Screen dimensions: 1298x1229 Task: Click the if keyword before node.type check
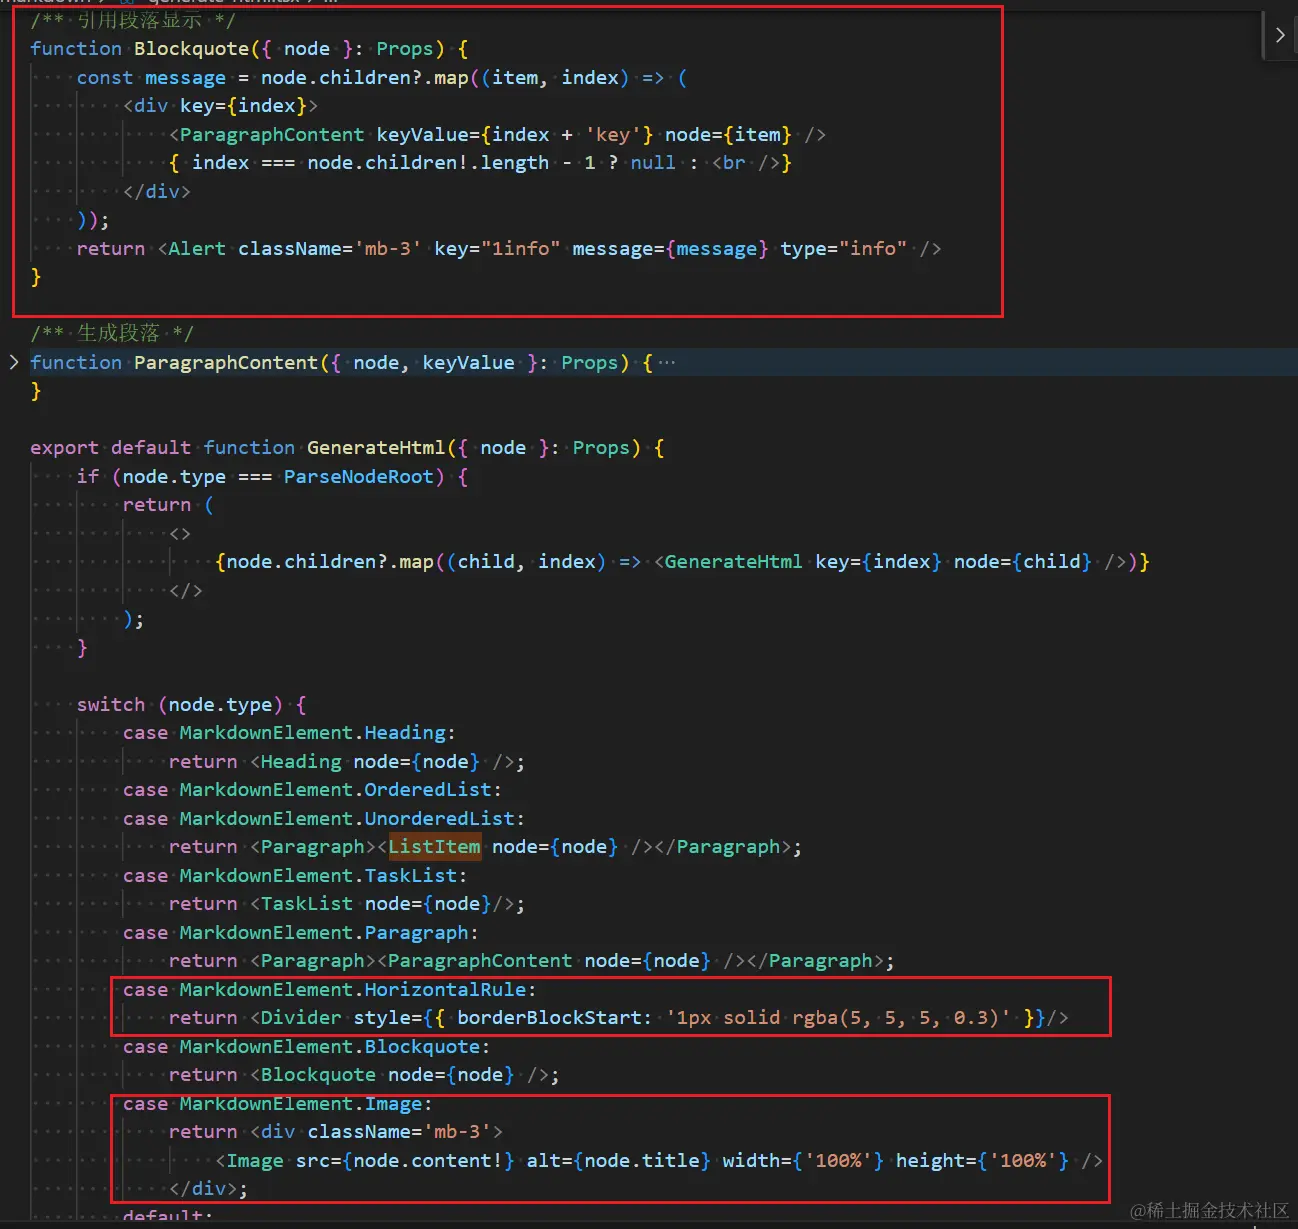click(88, 477)
